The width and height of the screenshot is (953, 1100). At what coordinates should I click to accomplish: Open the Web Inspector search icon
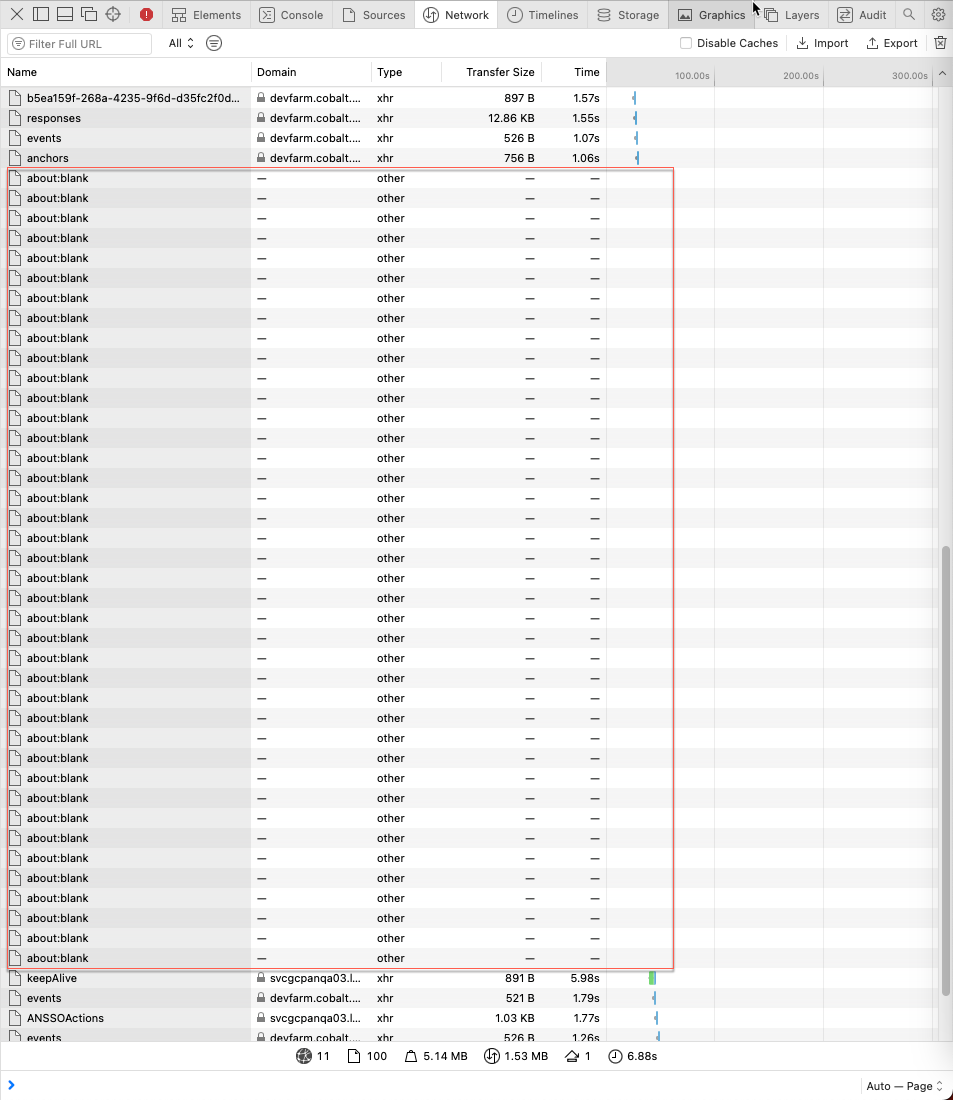pyautogui.click(x=910, y=14)
